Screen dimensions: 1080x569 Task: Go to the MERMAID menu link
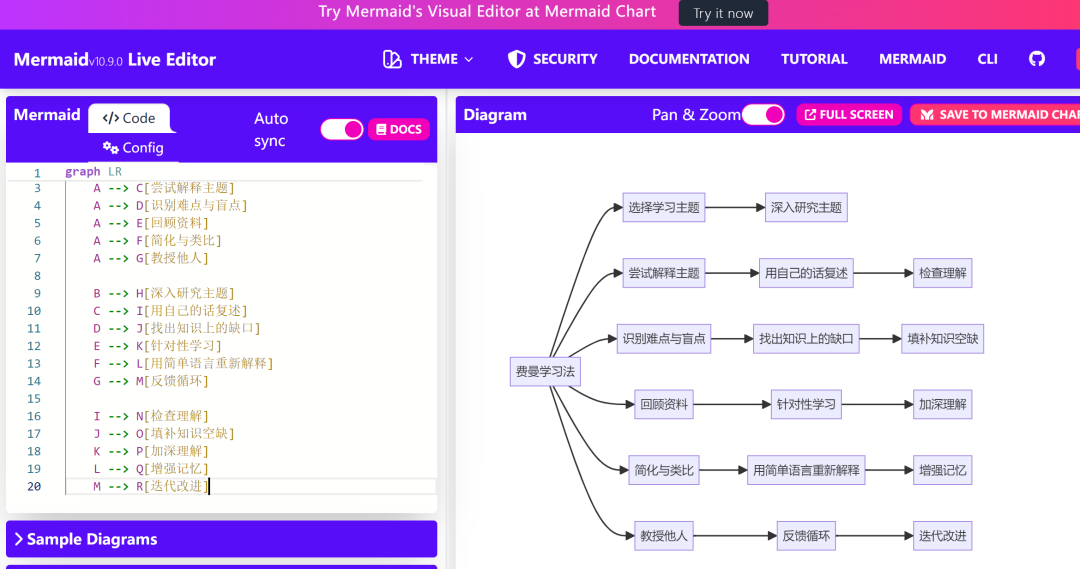pyautogui.click(x=913, y=59)
